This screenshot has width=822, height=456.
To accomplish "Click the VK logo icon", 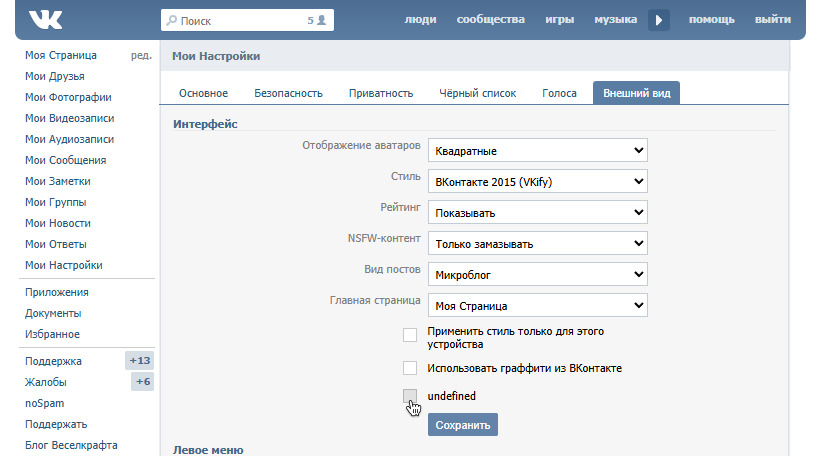I will click(x=46, y=19).
